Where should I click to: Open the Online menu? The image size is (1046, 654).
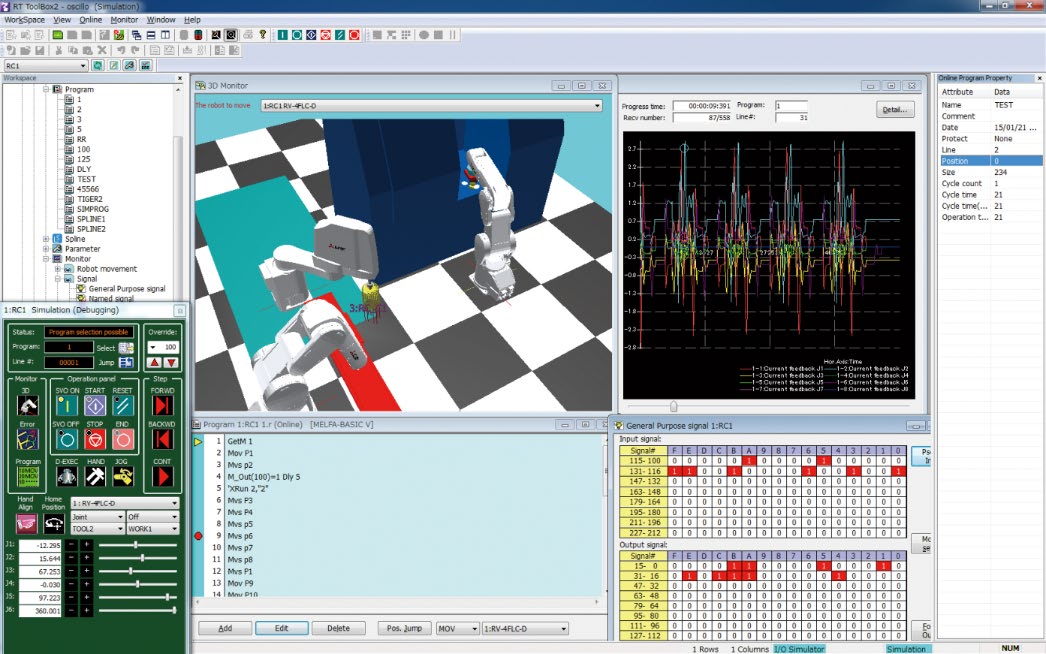pos(91,20)
